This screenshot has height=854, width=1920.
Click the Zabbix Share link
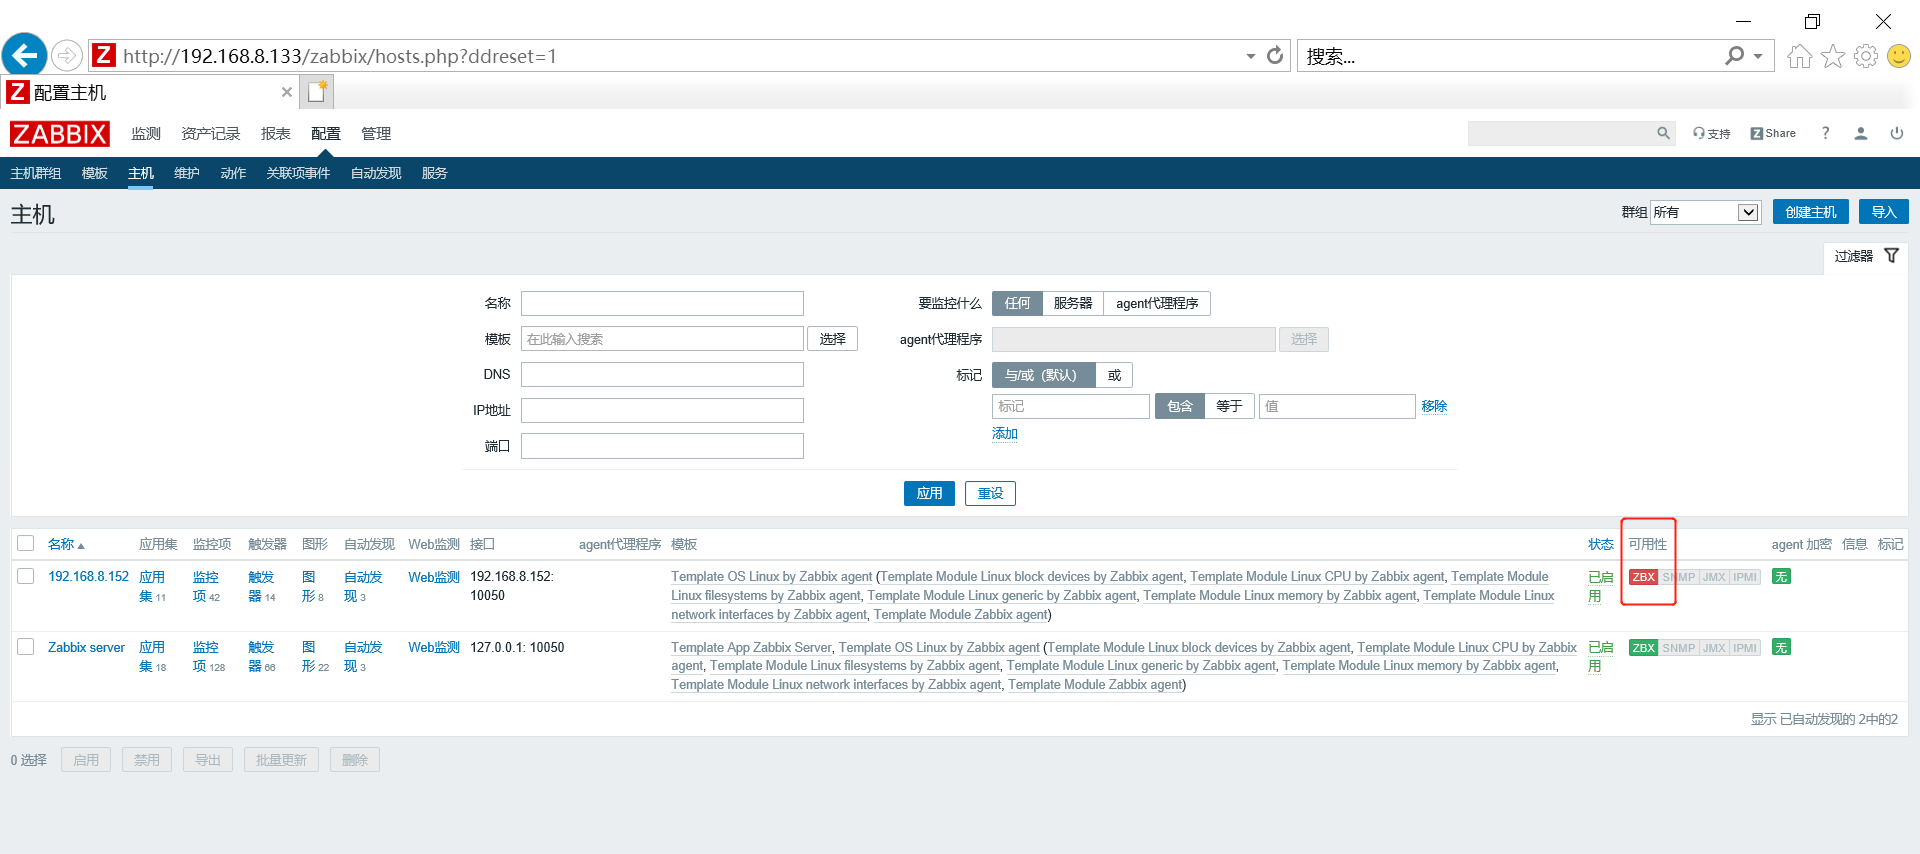click(1773, 133)
